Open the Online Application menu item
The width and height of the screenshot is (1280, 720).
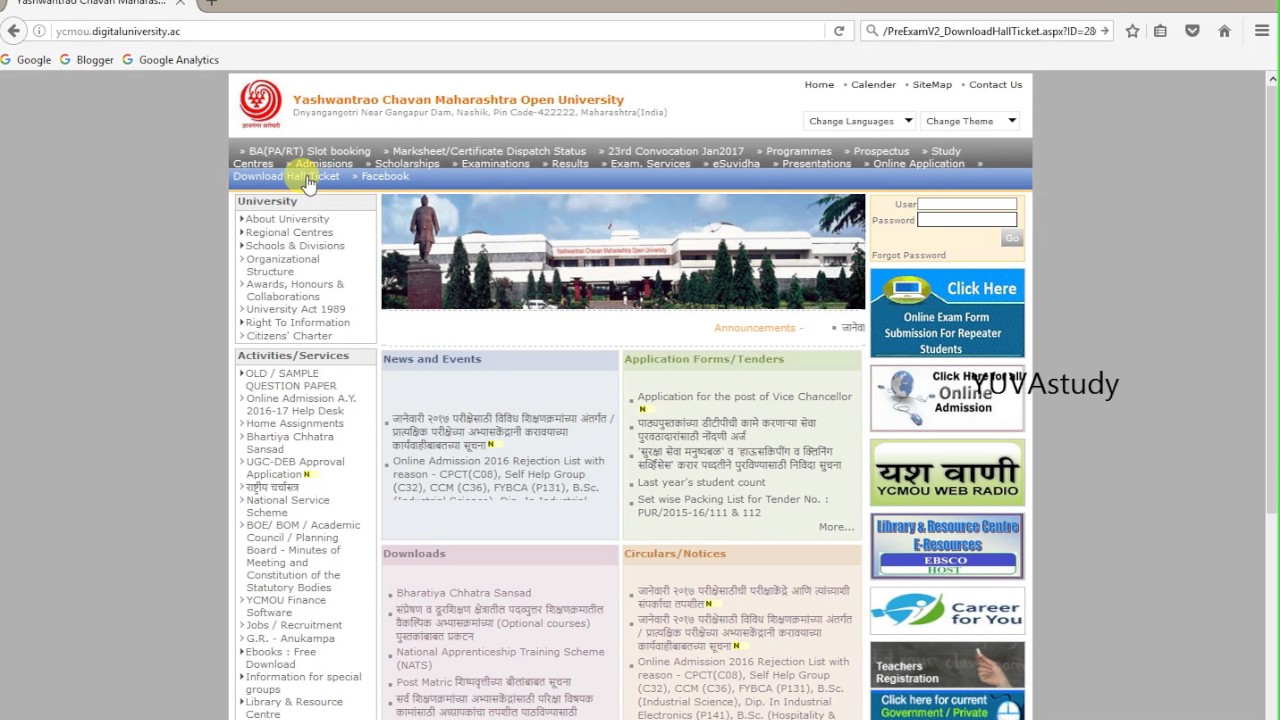919,164
